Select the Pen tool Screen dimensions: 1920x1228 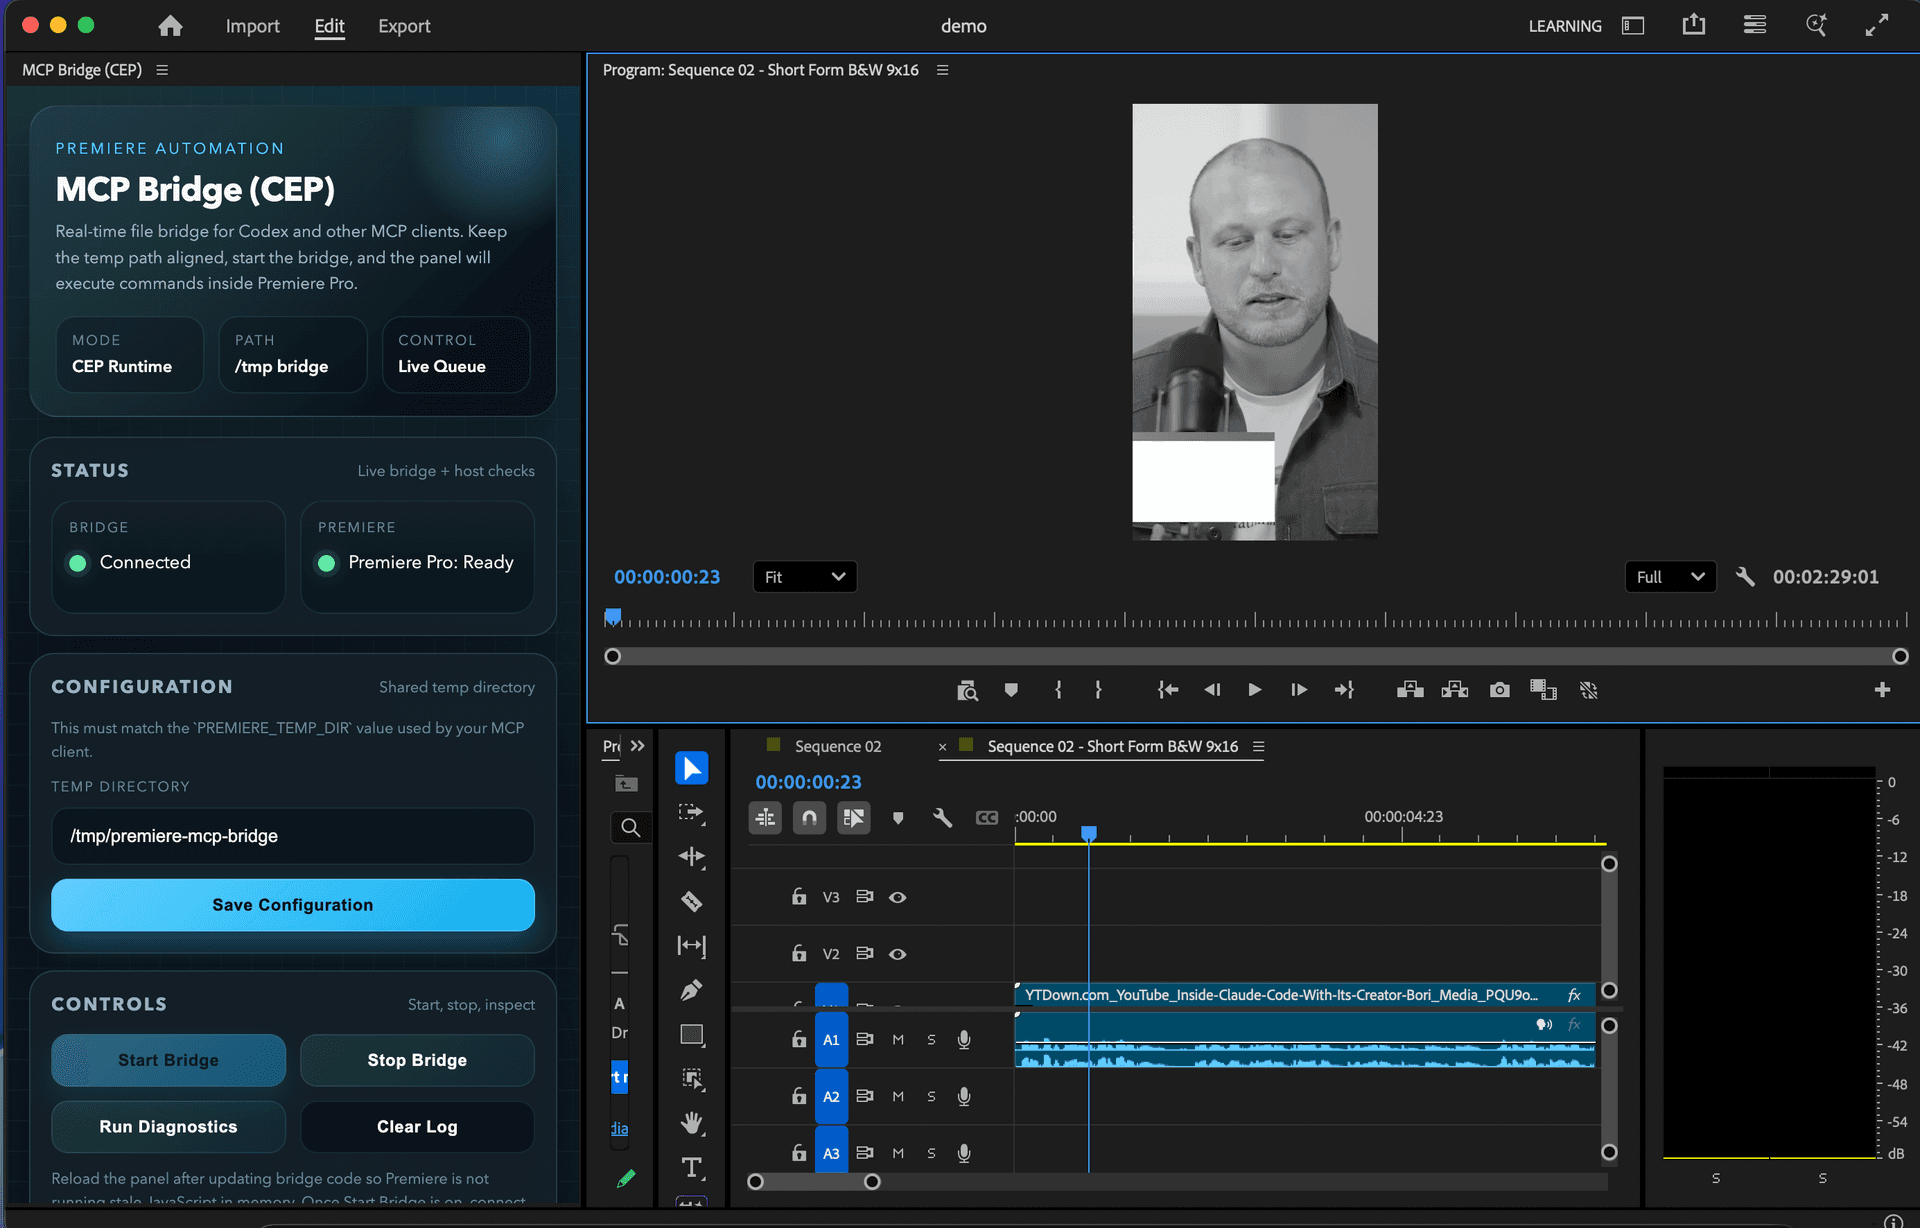click(x=691, y=990)
